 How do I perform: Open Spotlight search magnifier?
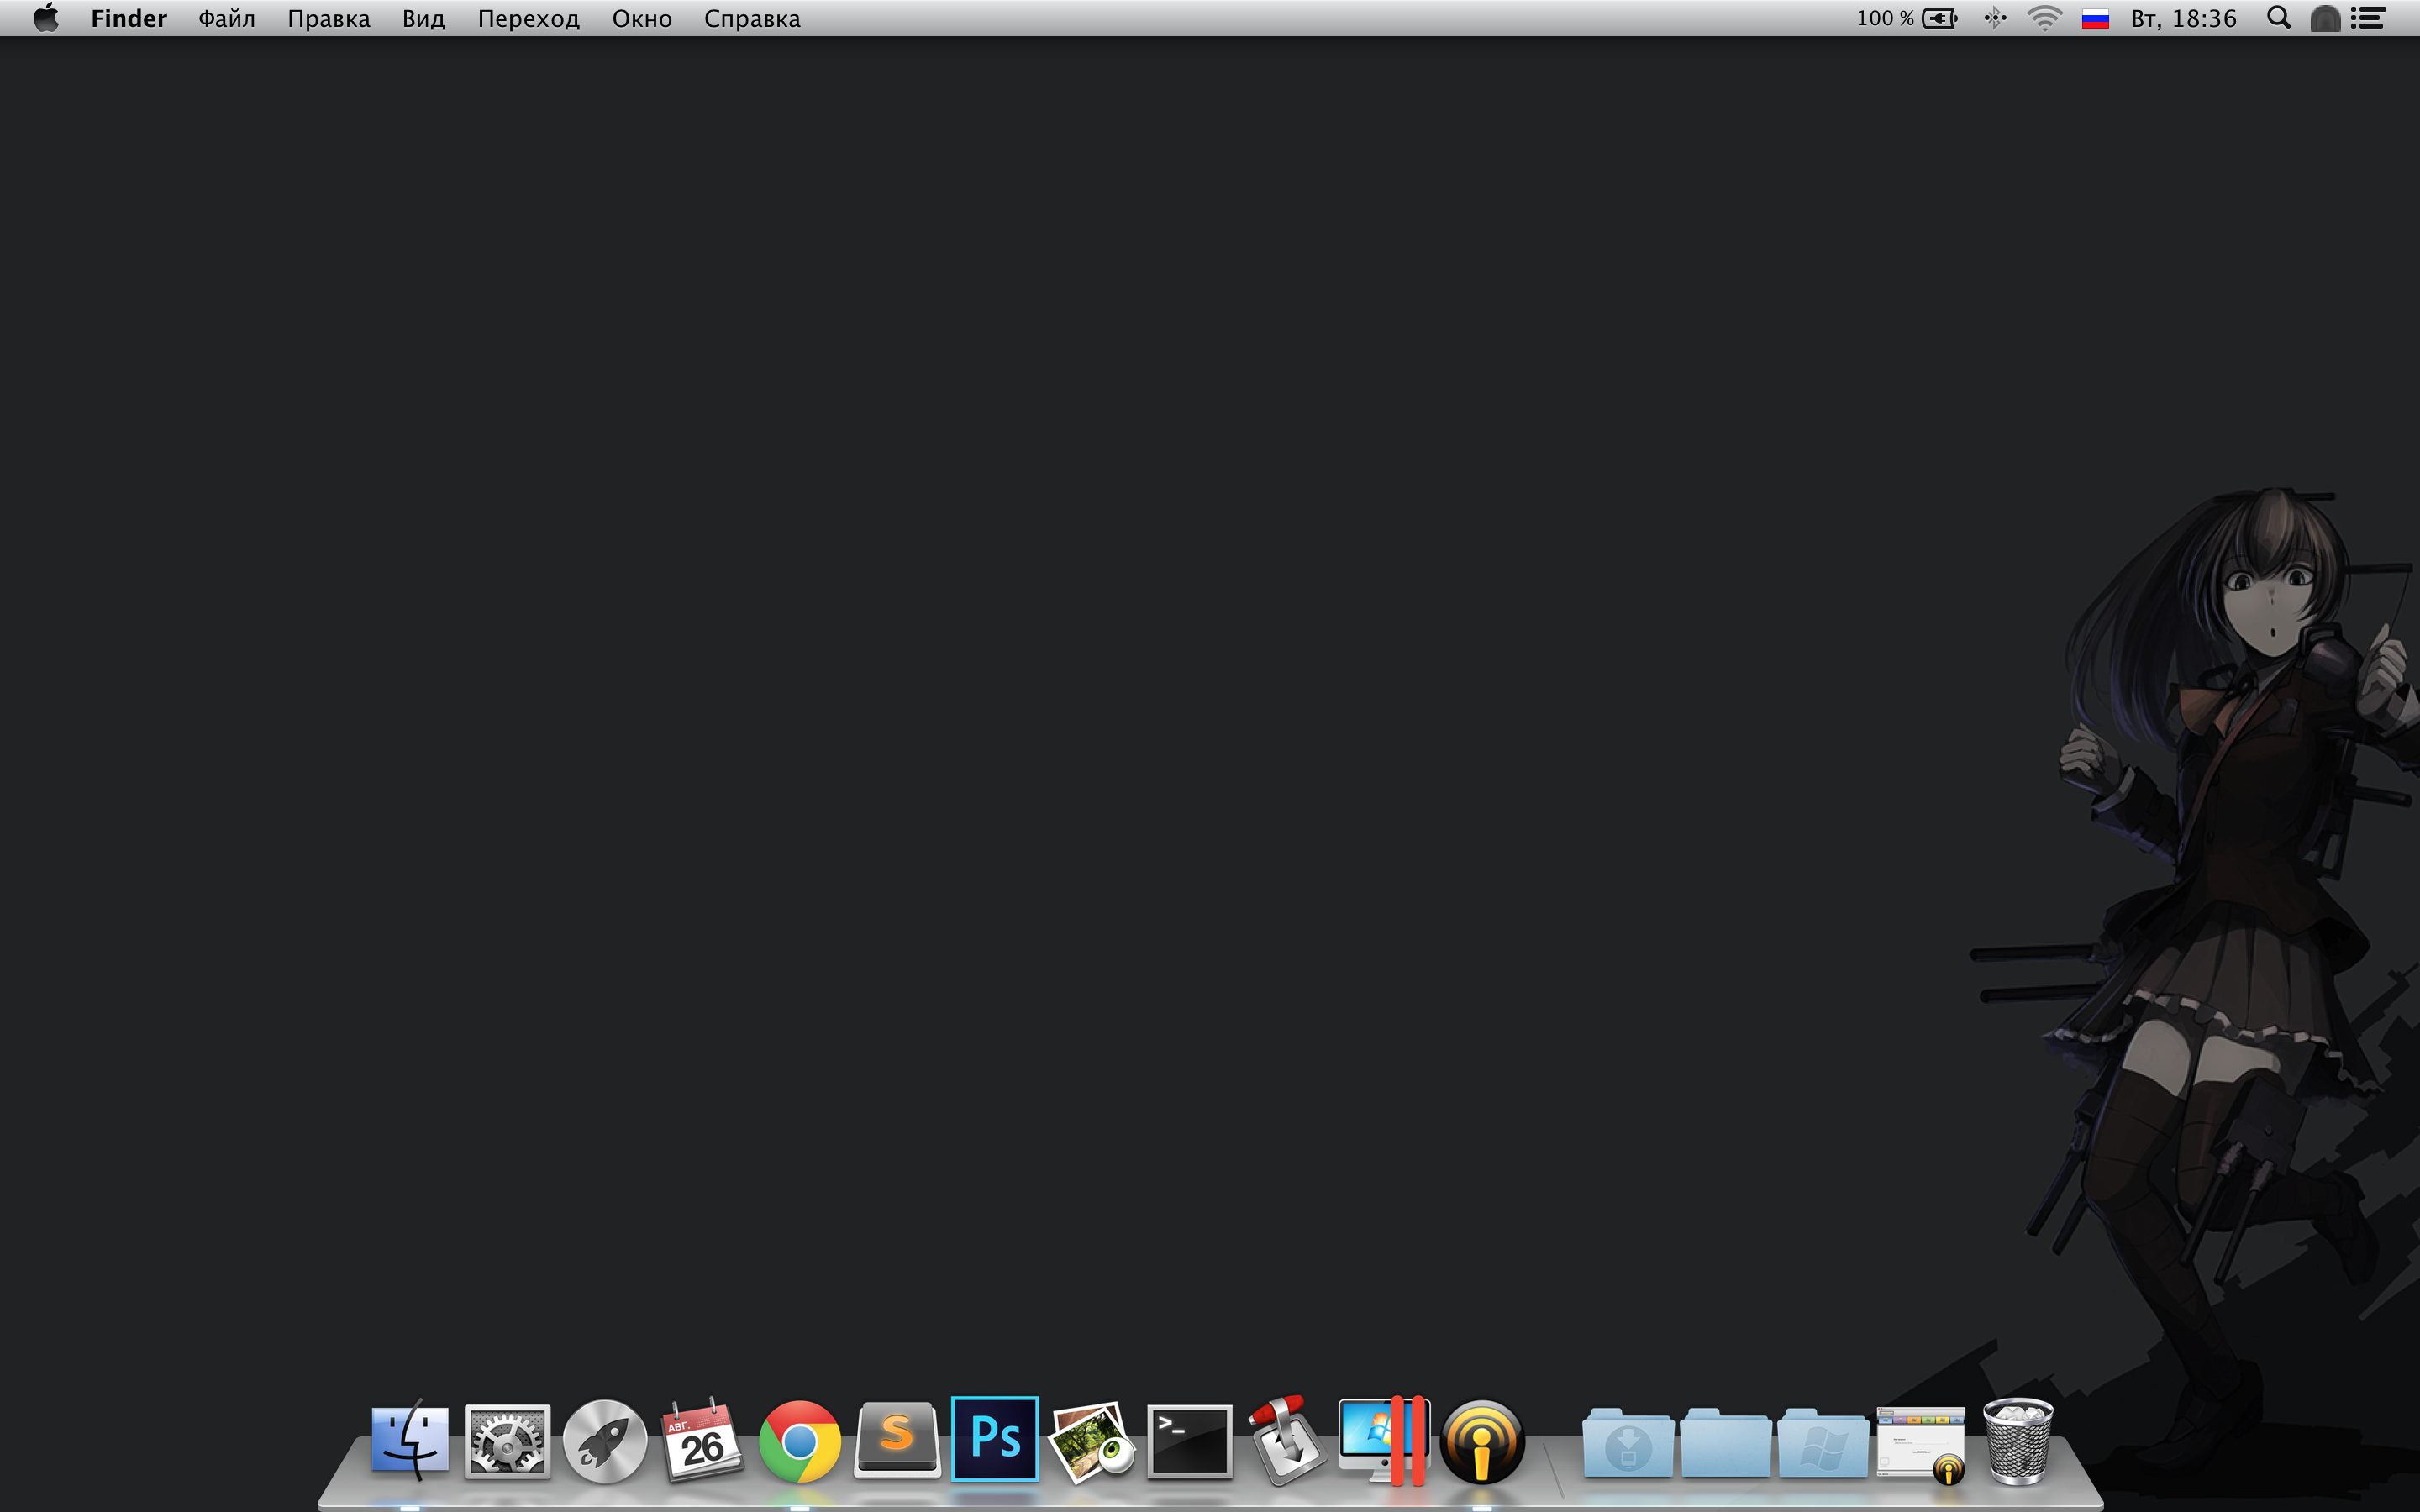pyautogui.click(x=2278, y=18)
